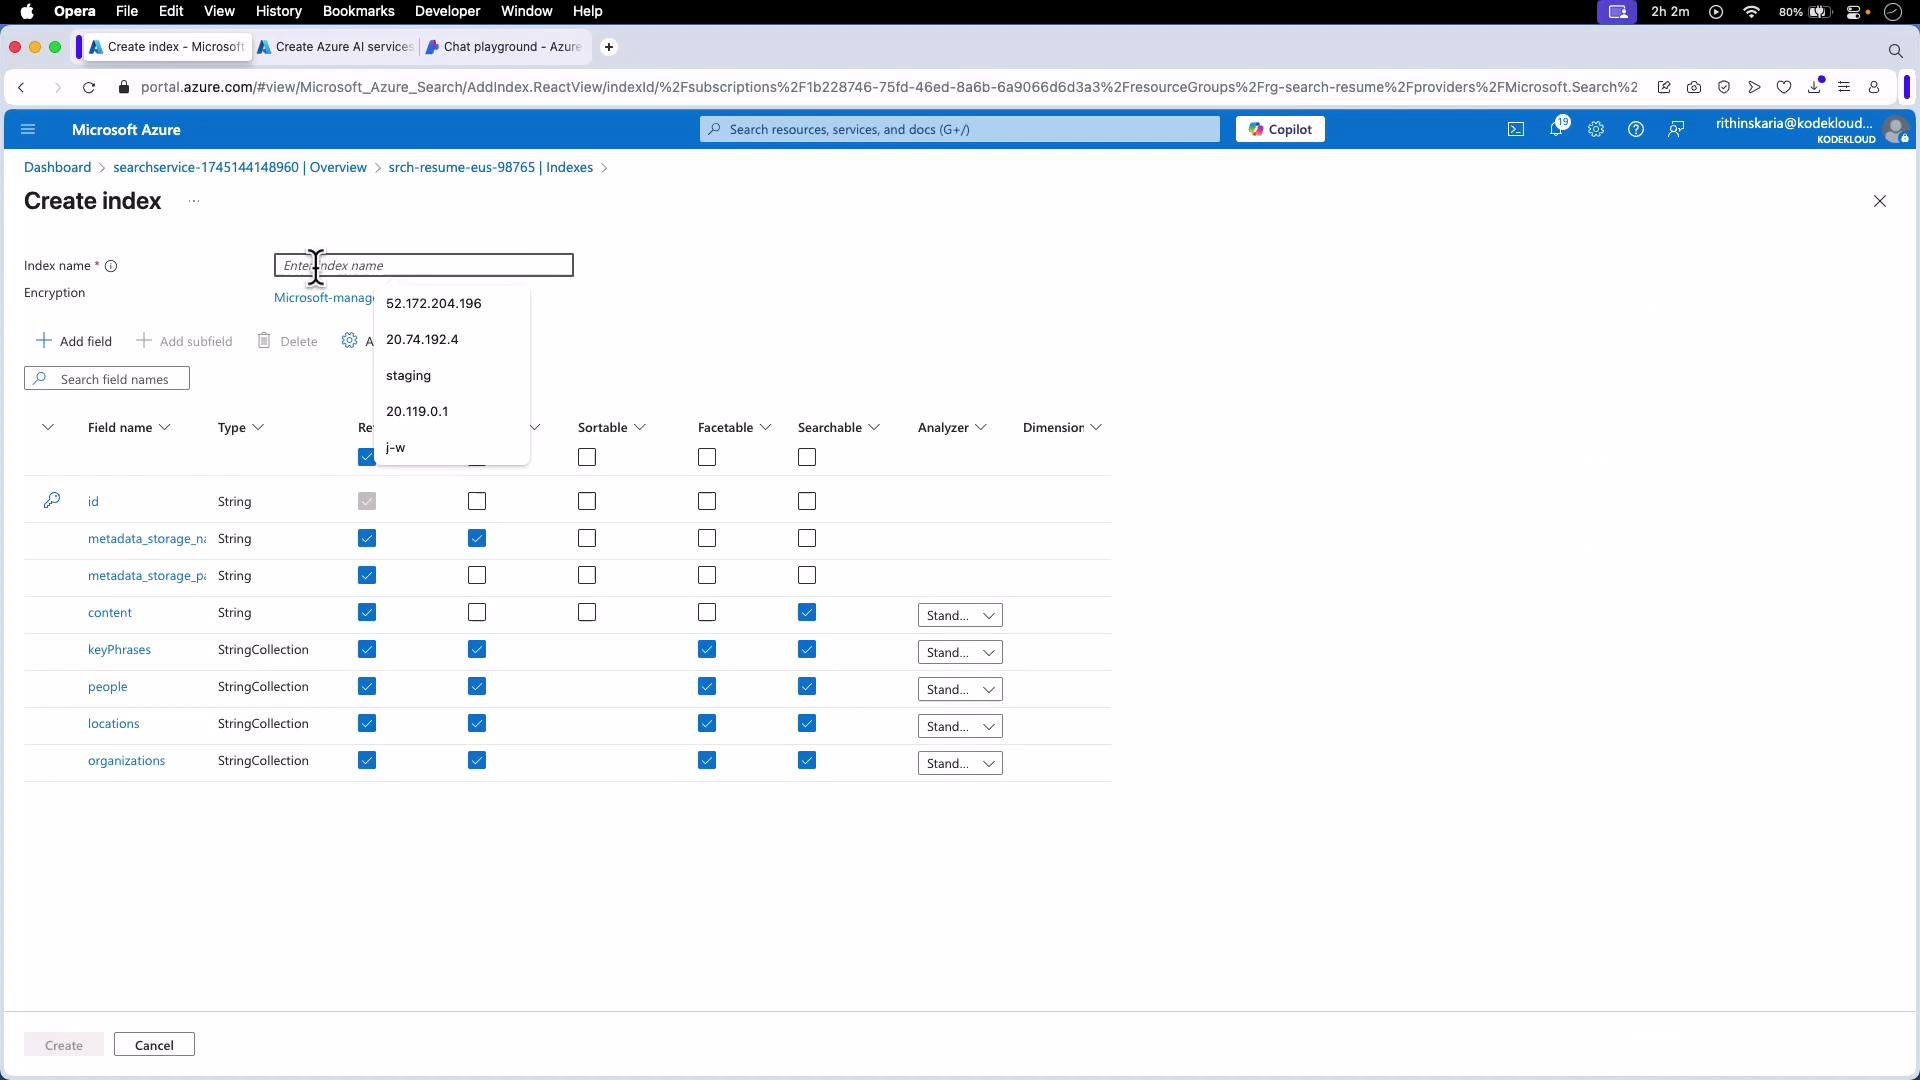Click the Wi-Fi status icon
The width and height of the screenshot is (1920, 1080).
[x=1751, y=11]
